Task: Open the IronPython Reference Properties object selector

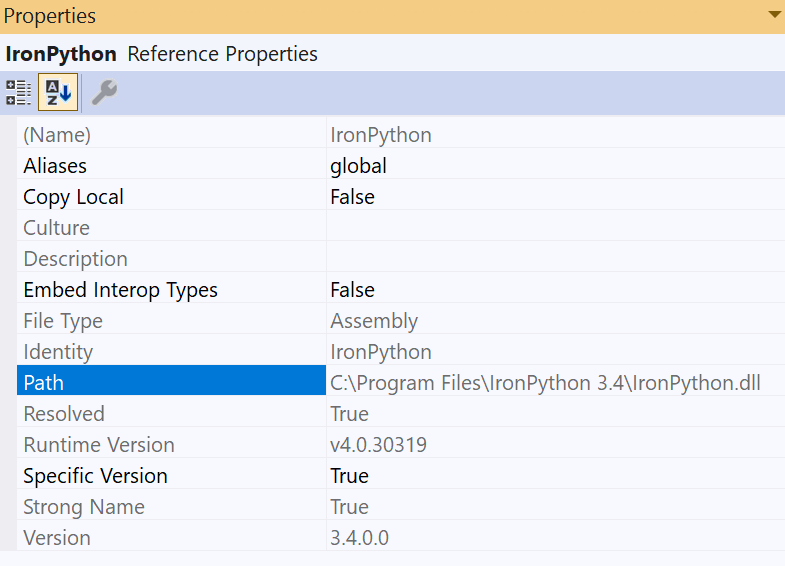Action: (x=392, y=54)
